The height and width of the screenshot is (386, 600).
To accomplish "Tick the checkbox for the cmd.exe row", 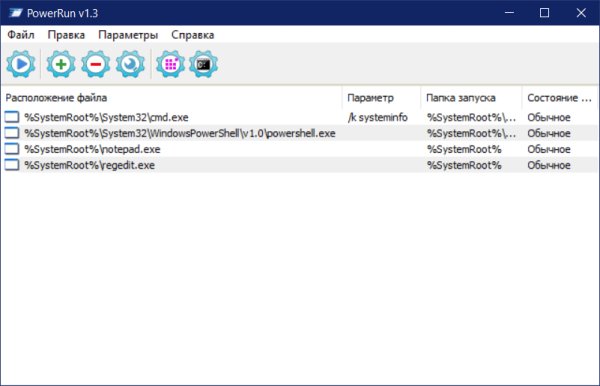I will coord(12,117).
